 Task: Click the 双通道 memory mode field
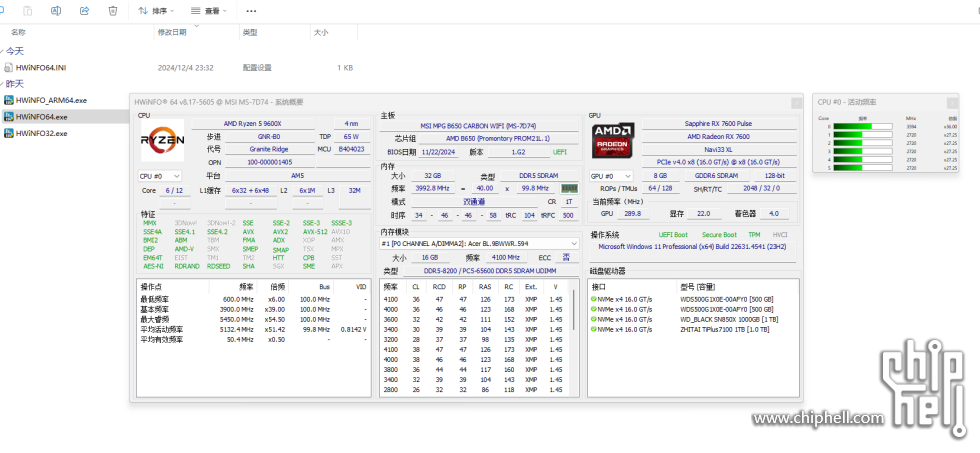(472, 202)
